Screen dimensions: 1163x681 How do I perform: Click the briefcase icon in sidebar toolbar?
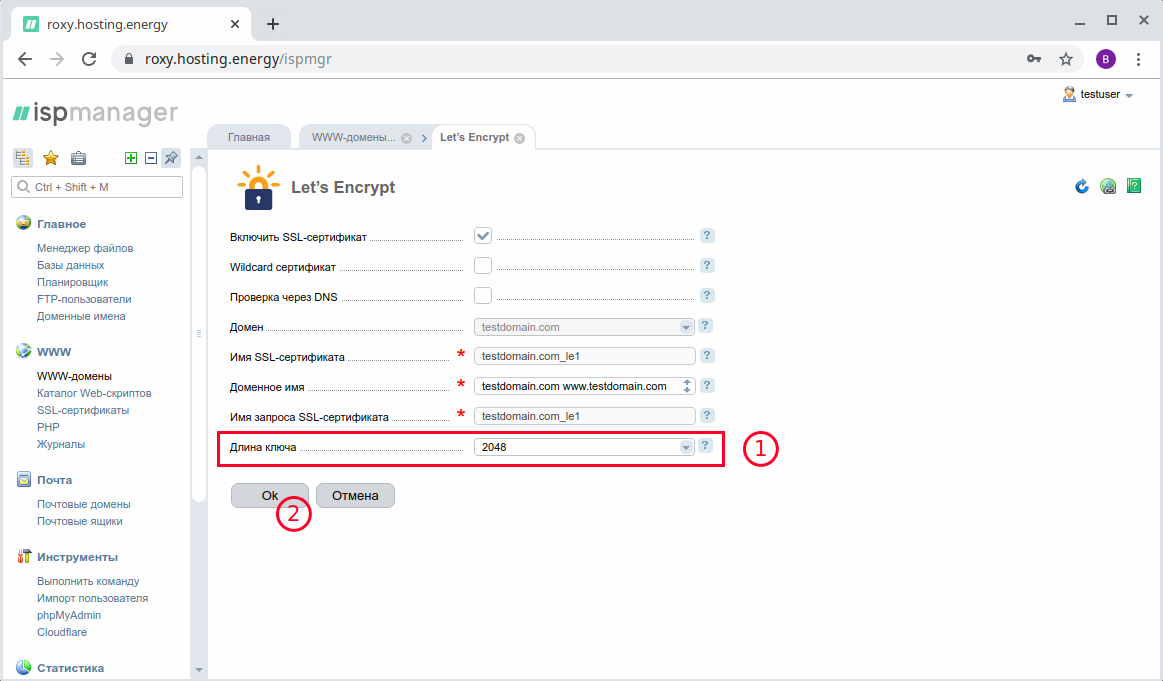coord(78,158)
